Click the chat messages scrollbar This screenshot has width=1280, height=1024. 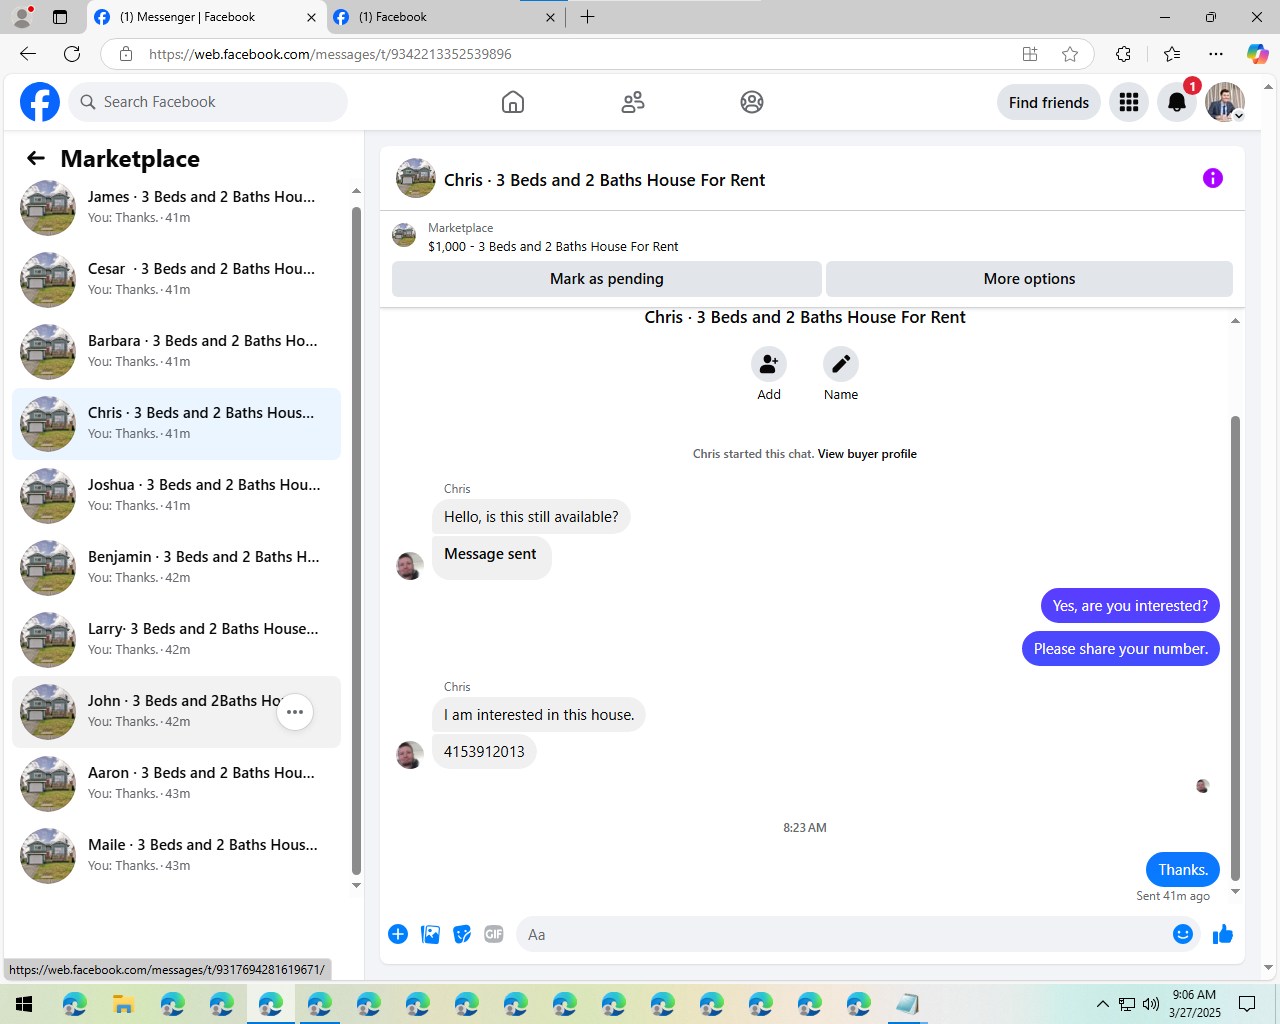point(1235,648)
